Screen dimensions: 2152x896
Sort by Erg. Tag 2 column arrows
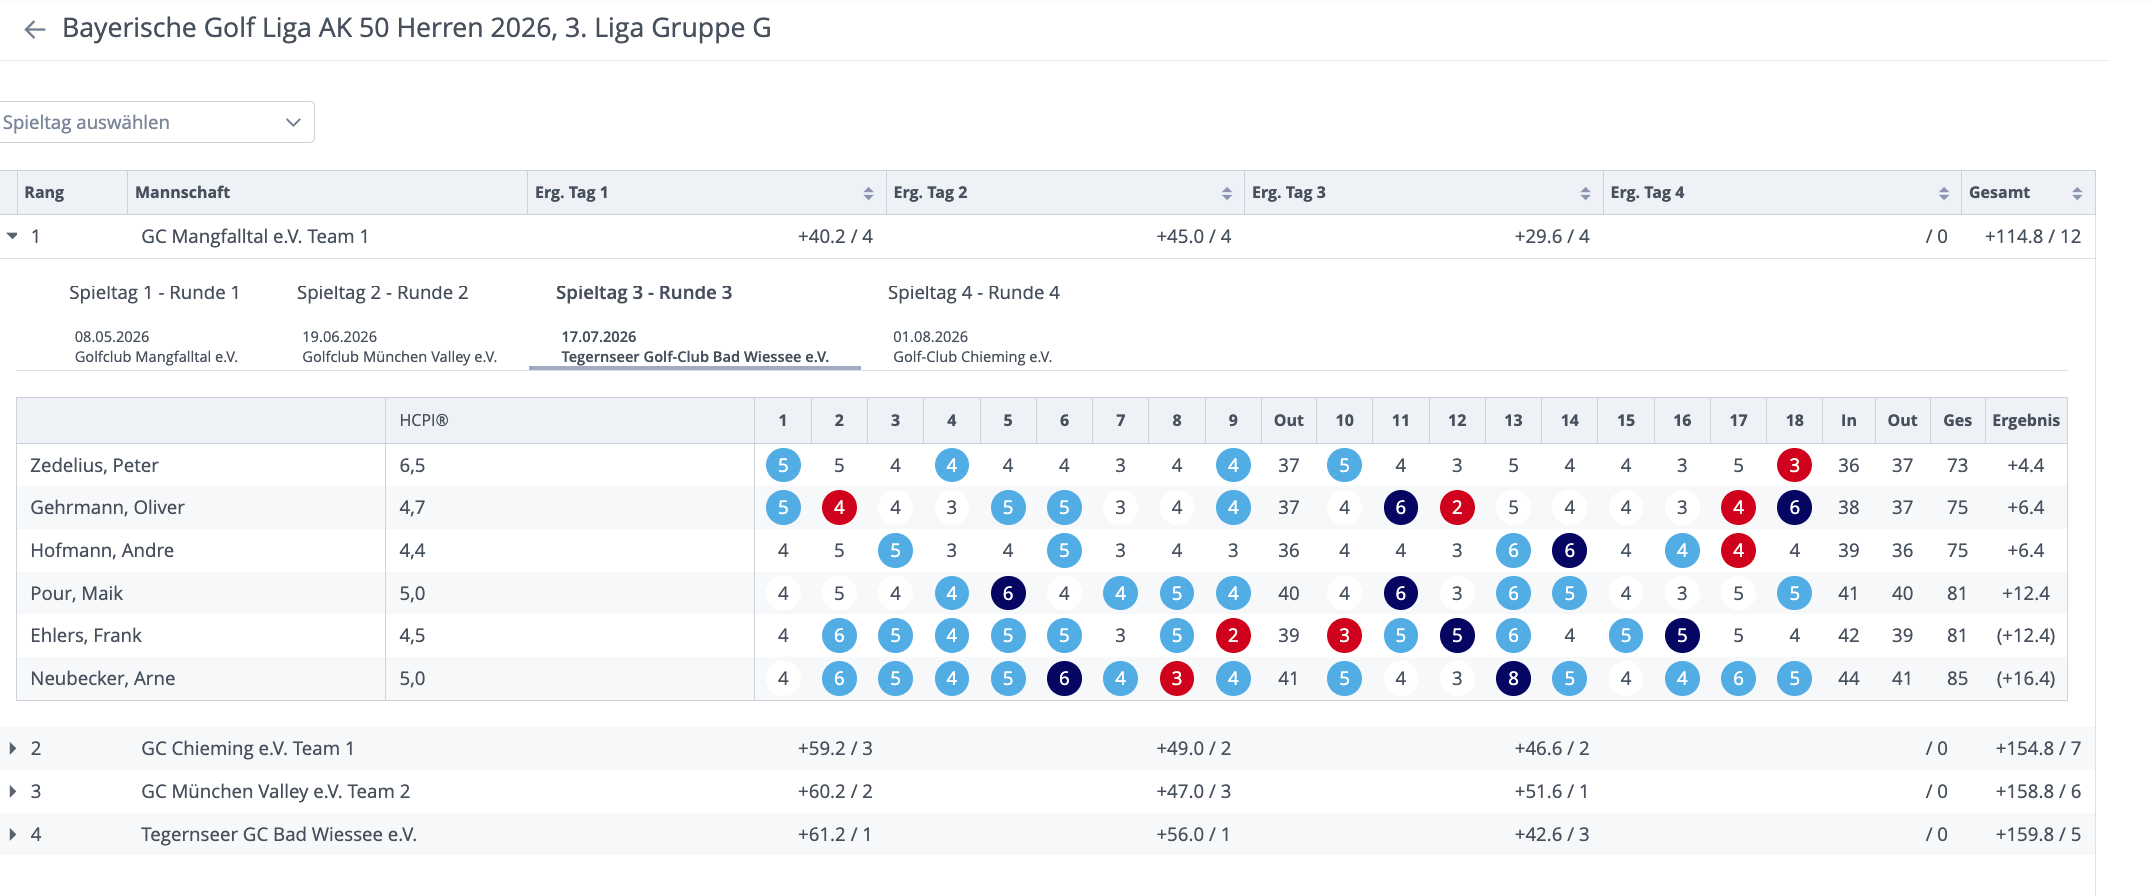[x=1226, y=193]
